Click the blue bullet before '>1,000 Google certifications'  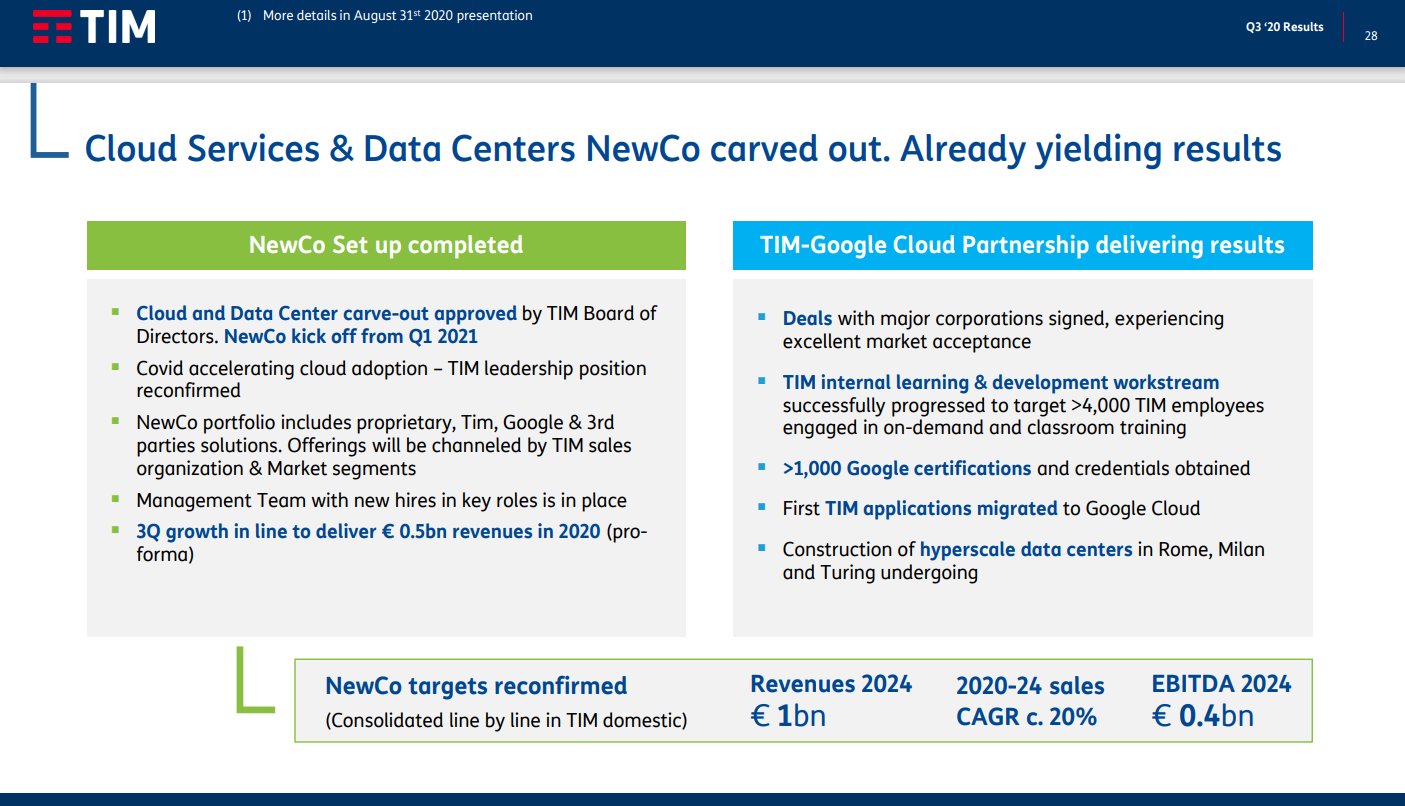coord(761,468)
